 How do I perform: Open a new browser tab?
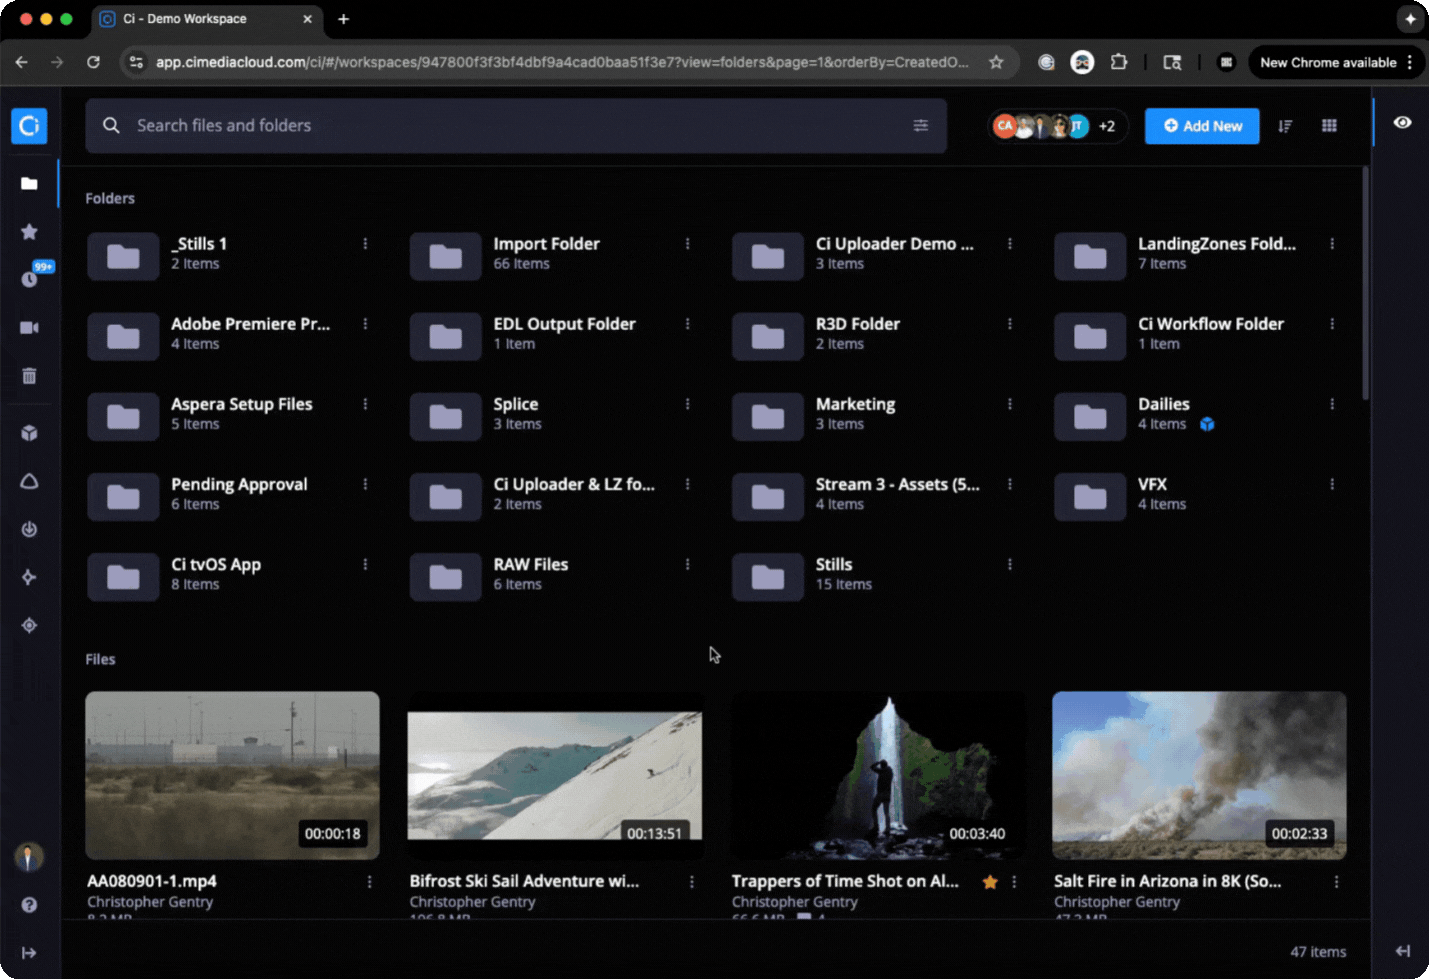coord(343,19)
